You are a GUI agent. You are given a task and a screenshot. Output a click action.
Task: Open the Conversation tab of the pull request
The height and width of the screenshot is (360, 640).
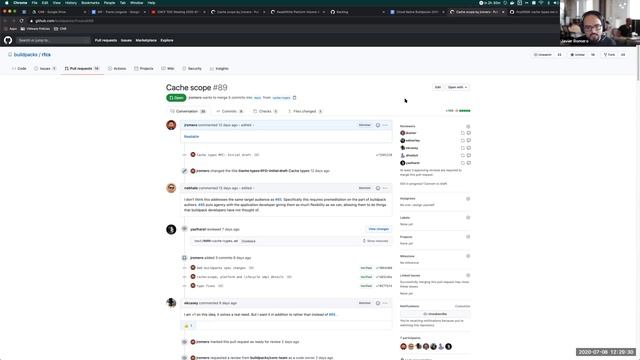[x=188, y=111]
